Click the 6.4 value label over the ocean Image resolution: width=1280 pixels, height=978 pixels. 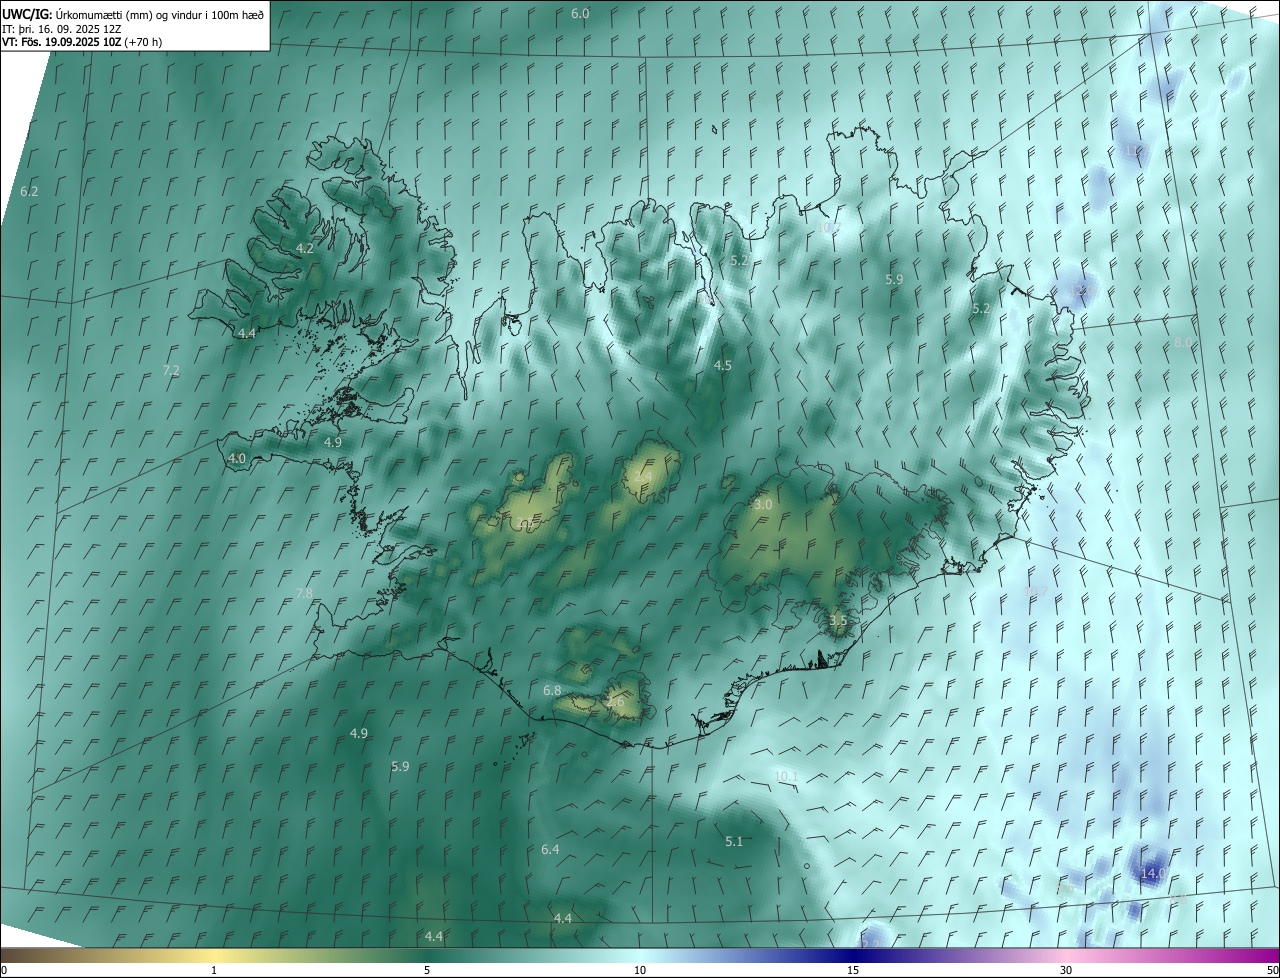[550, 849]
